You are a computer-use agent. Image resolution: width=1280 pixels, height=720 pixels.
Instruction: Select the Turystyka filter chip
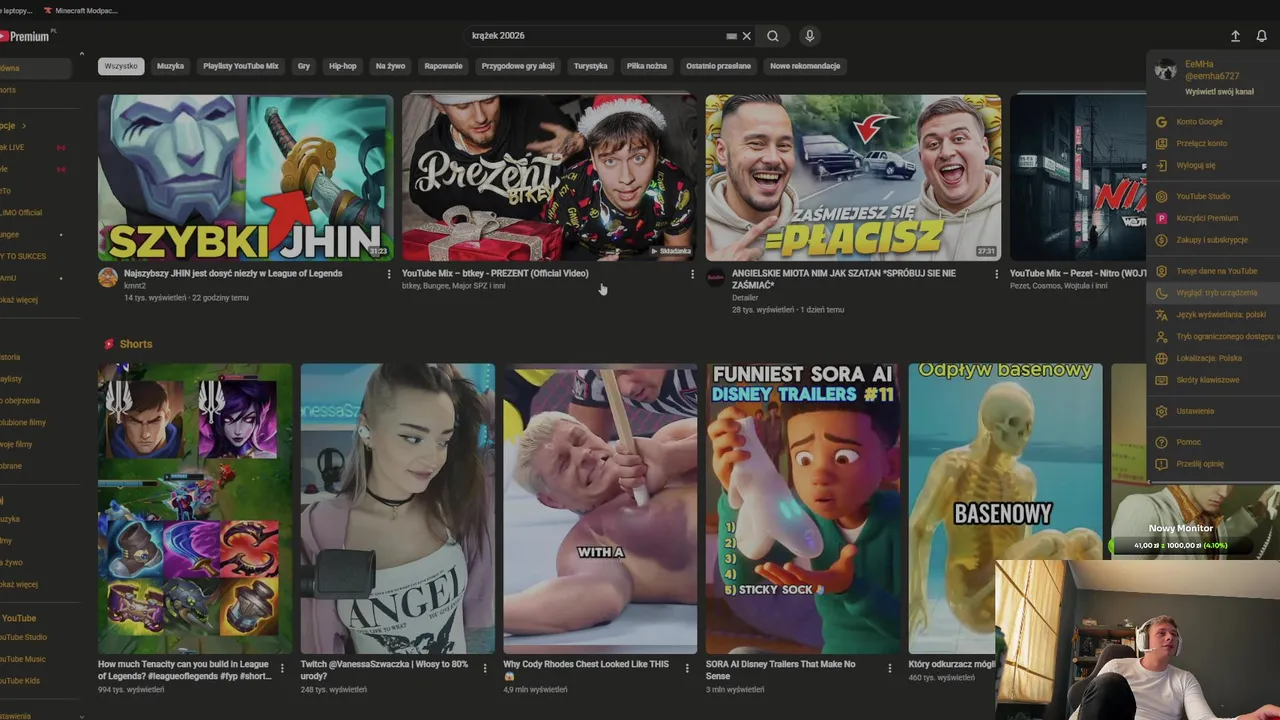pyautogui.click(x=591, y=66)
